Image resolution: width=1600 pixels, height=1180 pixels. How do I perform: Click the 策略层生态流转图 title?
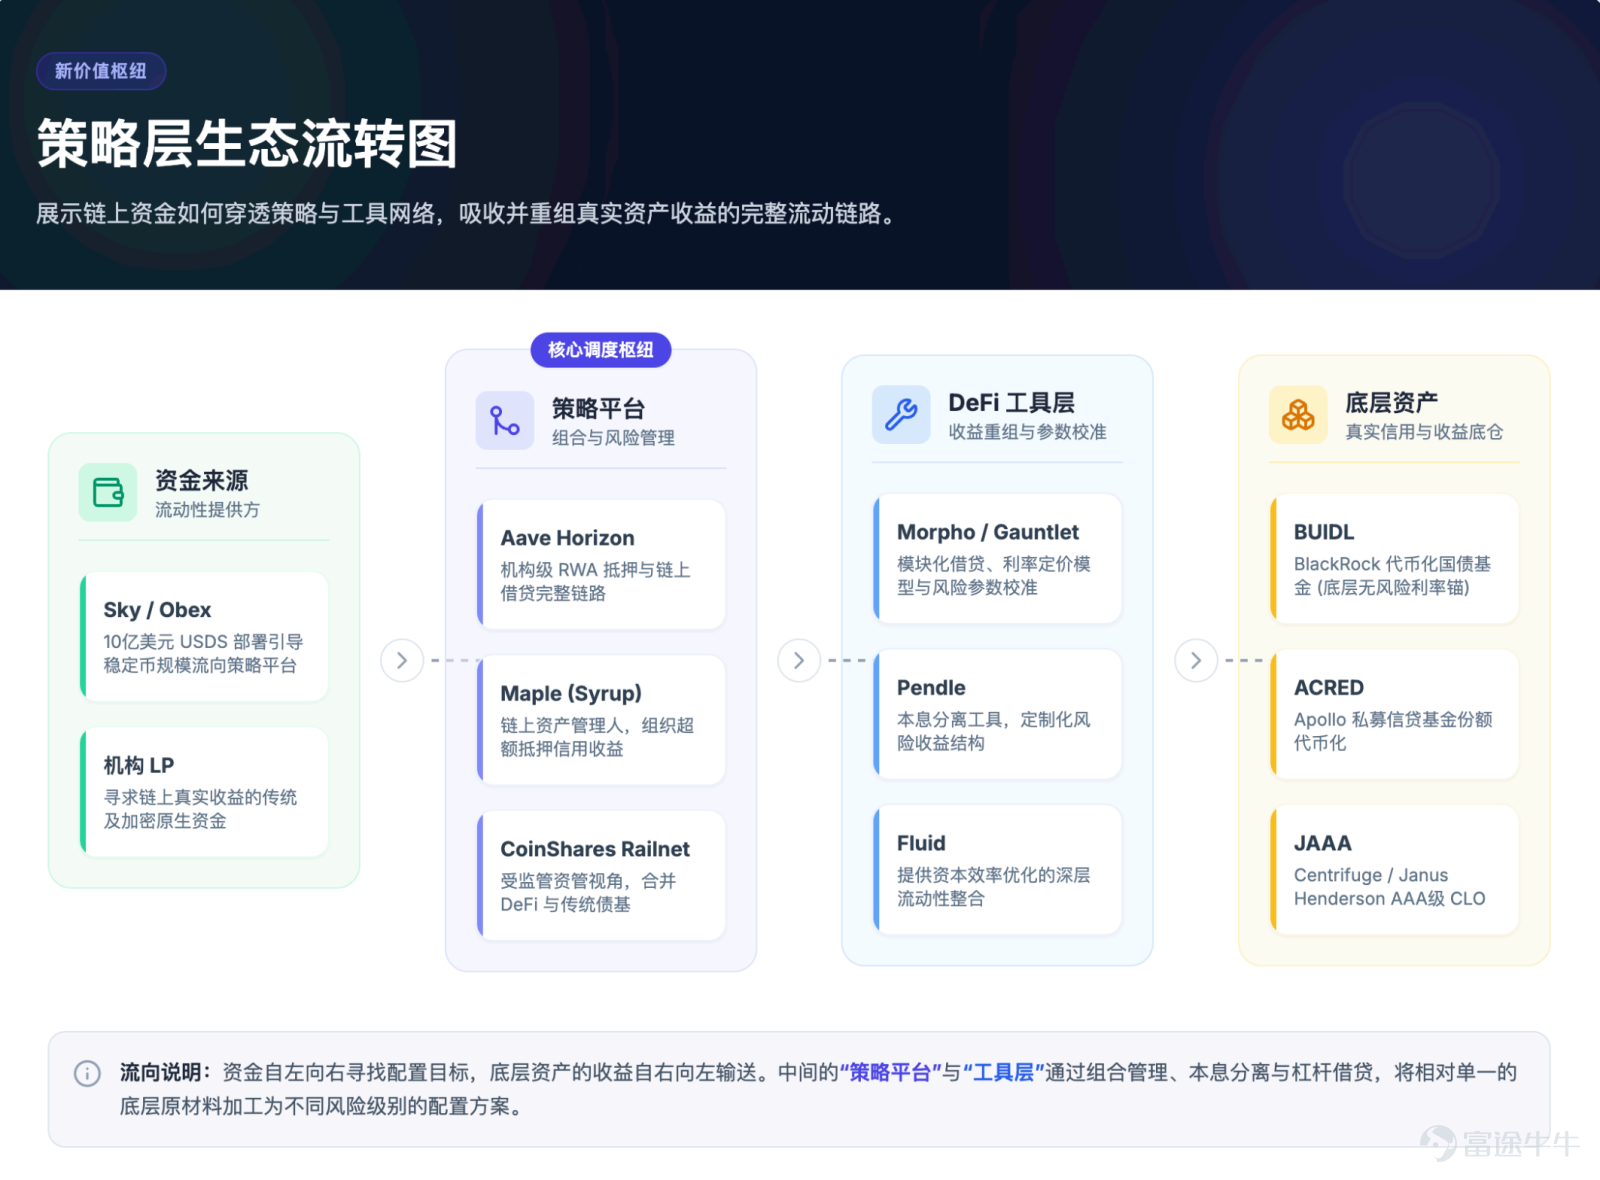click(x=247, y=143)
